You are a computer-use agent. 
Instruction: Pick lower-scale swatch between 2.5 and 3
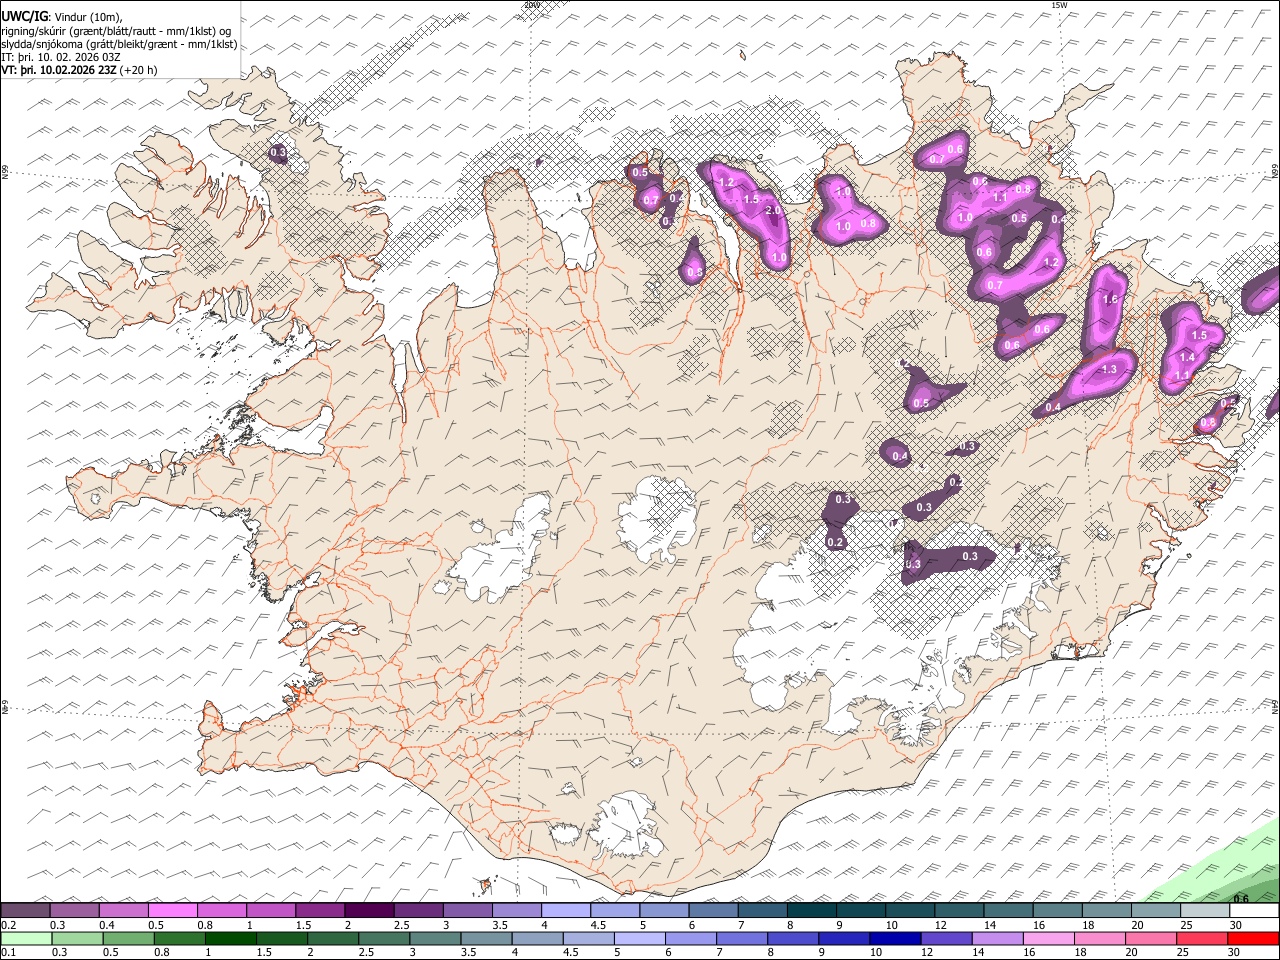383,939
